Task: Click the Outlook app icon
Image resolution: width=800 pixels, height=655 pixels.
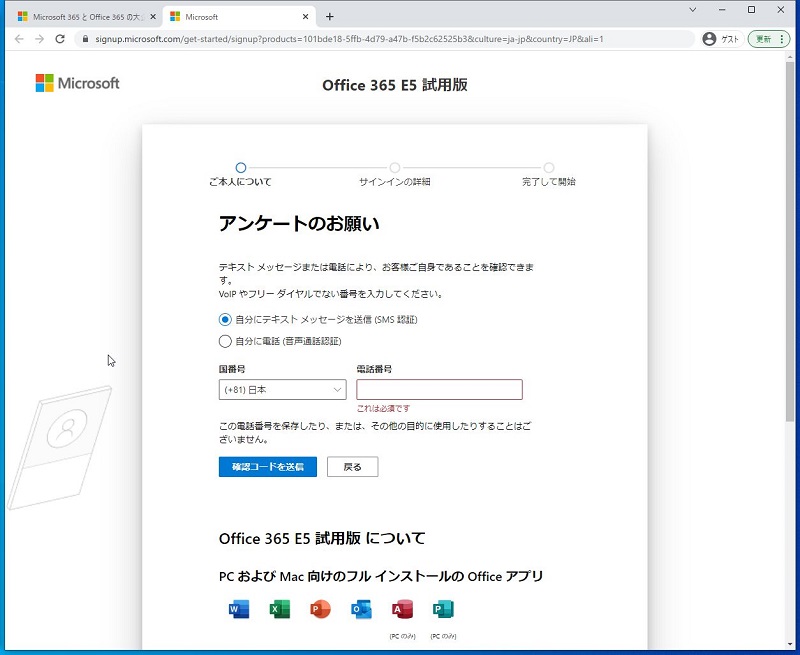Action: [361, 609]
